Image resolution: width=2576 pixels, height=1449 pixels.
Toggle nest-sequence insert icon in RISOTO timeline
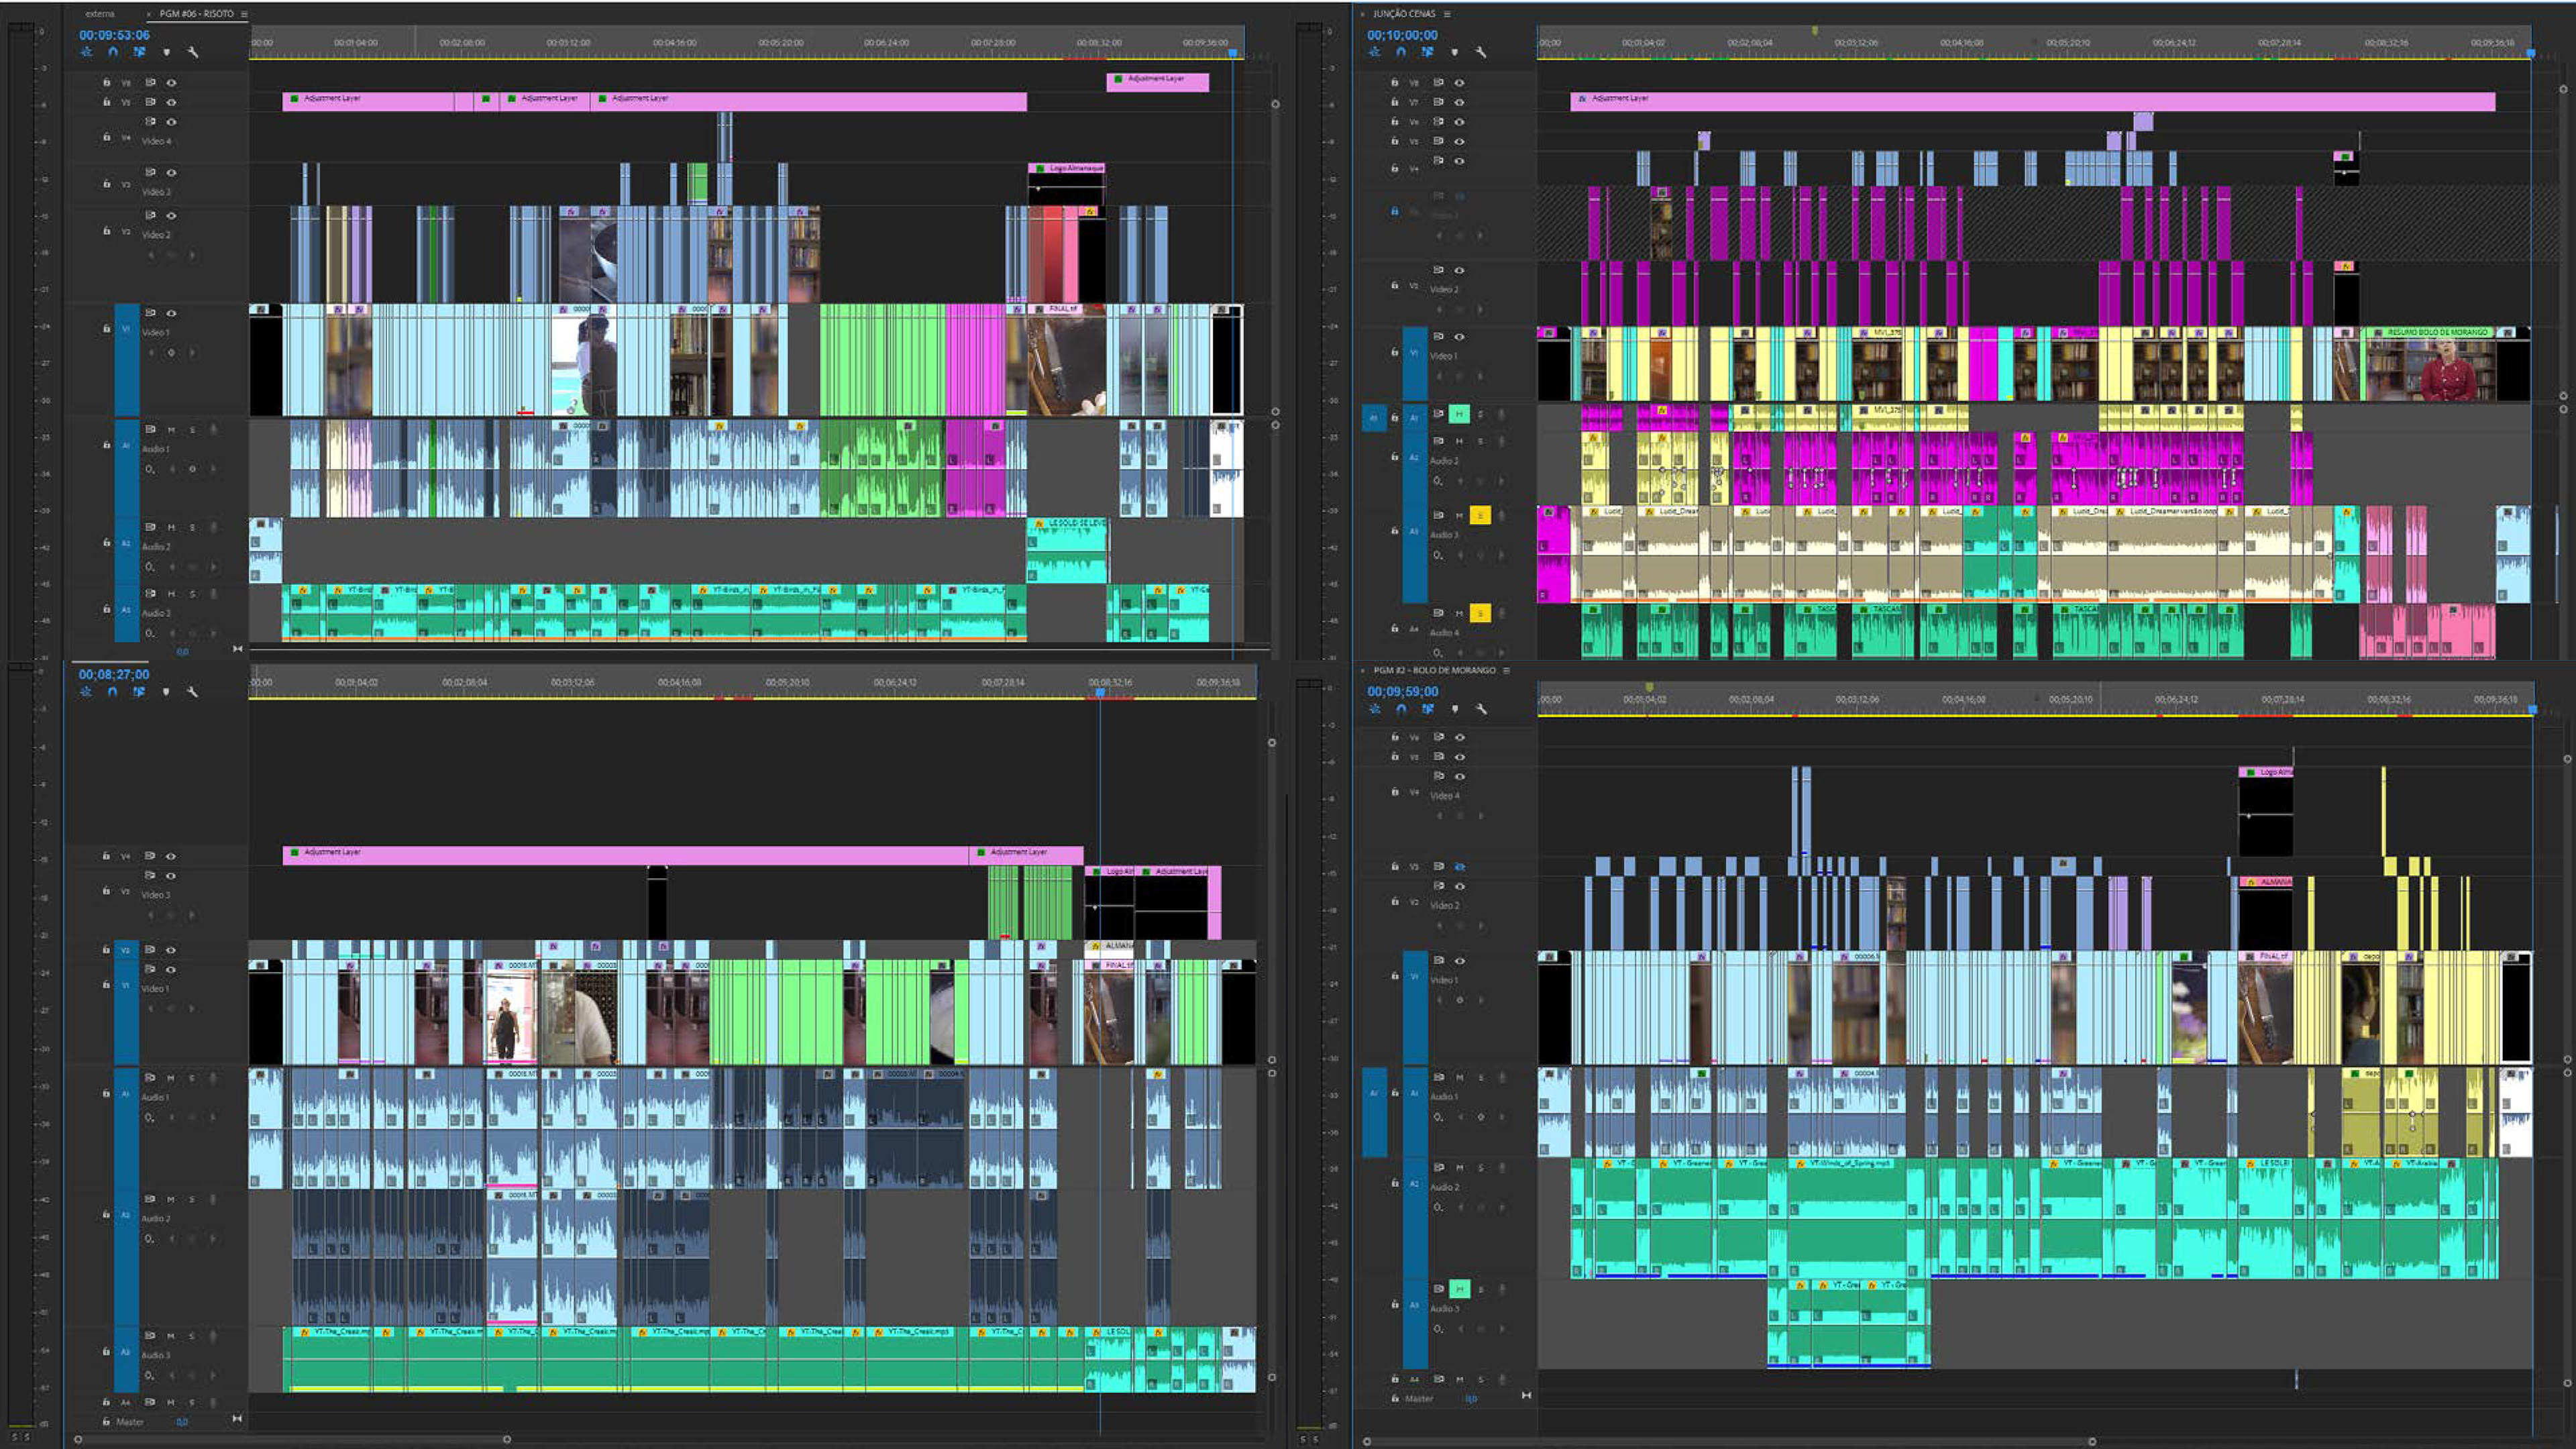tap(86, 52)
